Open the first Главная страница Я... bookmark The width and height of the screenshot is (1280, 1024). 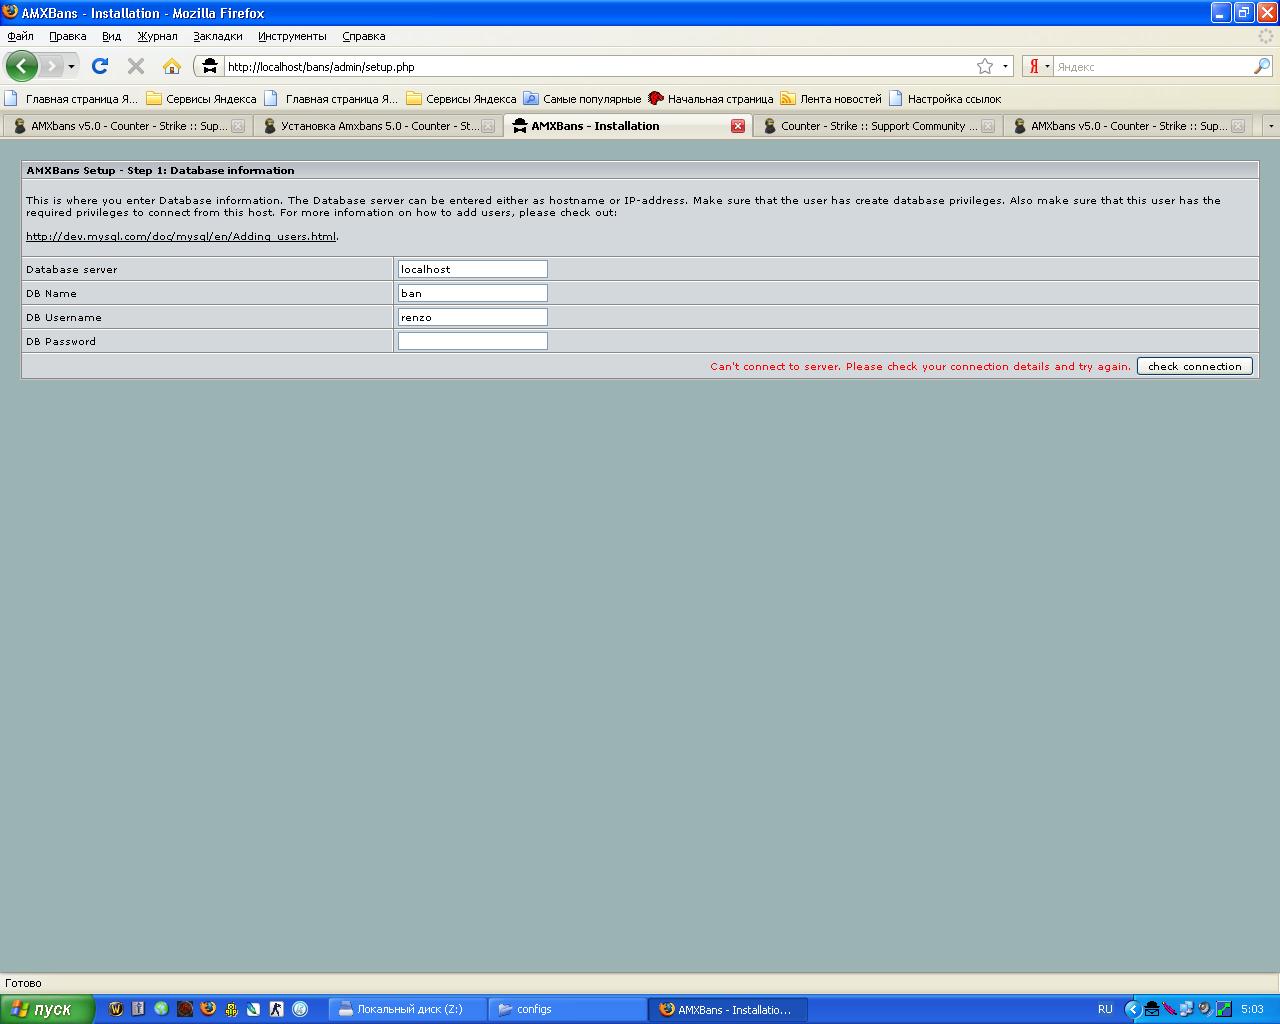[72, 99]
